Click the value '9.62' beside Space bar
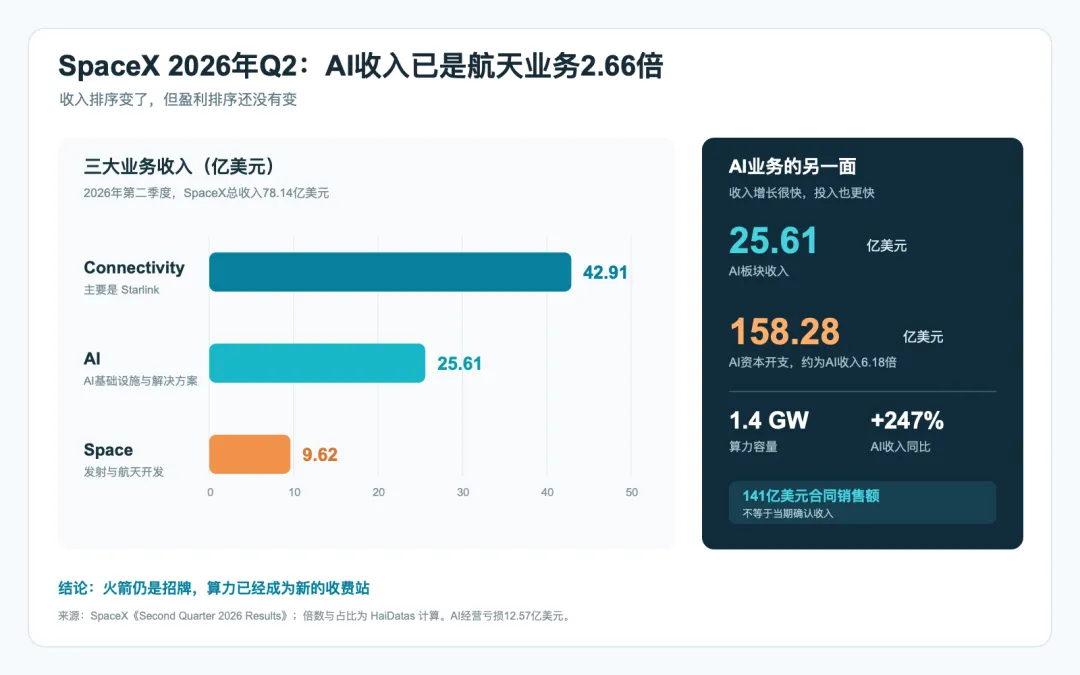1080x675 pixels. (x=320, y=455)
